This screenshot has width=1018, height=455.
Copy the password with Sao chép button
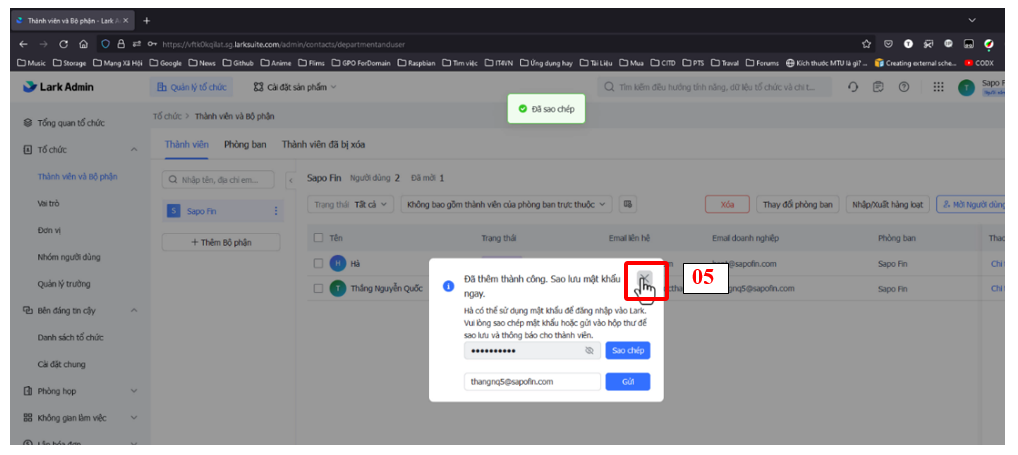pos(628,350)
